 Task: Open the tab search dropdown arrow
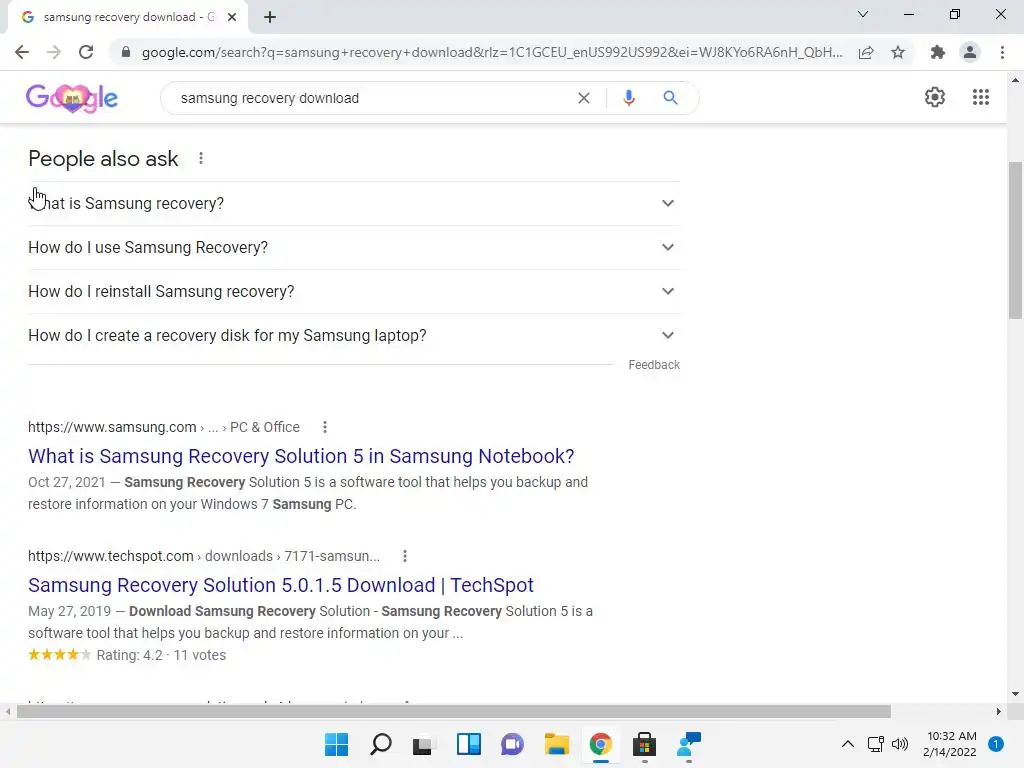click(x=863, y=14)
